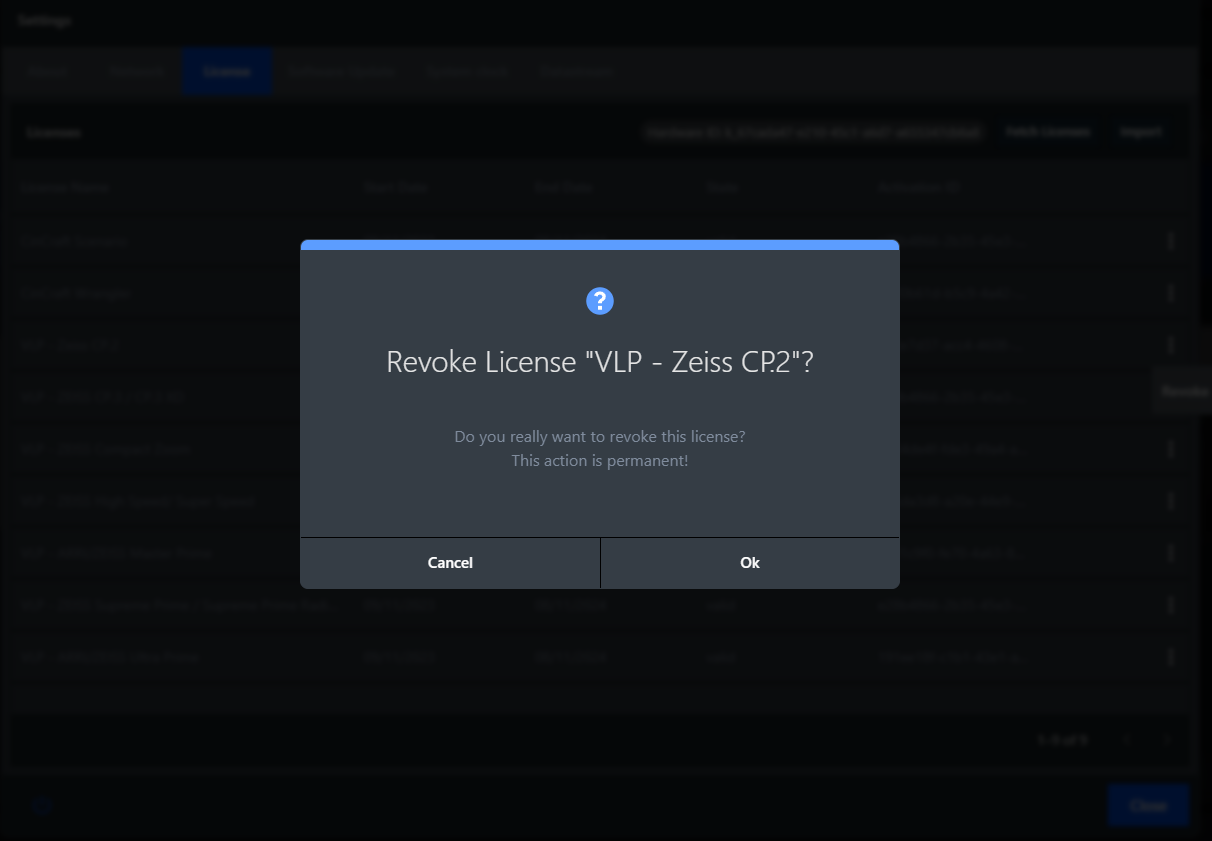Image resolution: width=1212 pixels, height=841 pixels.
Task: Go to next page of licenses
Action: pos(1166,740)
